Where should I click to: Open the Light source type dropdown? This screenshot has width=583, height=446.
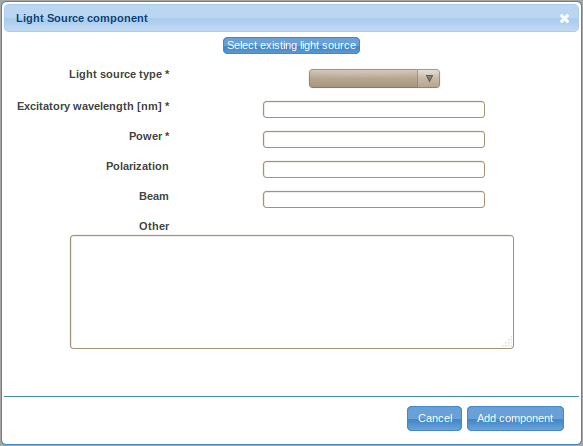click(374, 78)
